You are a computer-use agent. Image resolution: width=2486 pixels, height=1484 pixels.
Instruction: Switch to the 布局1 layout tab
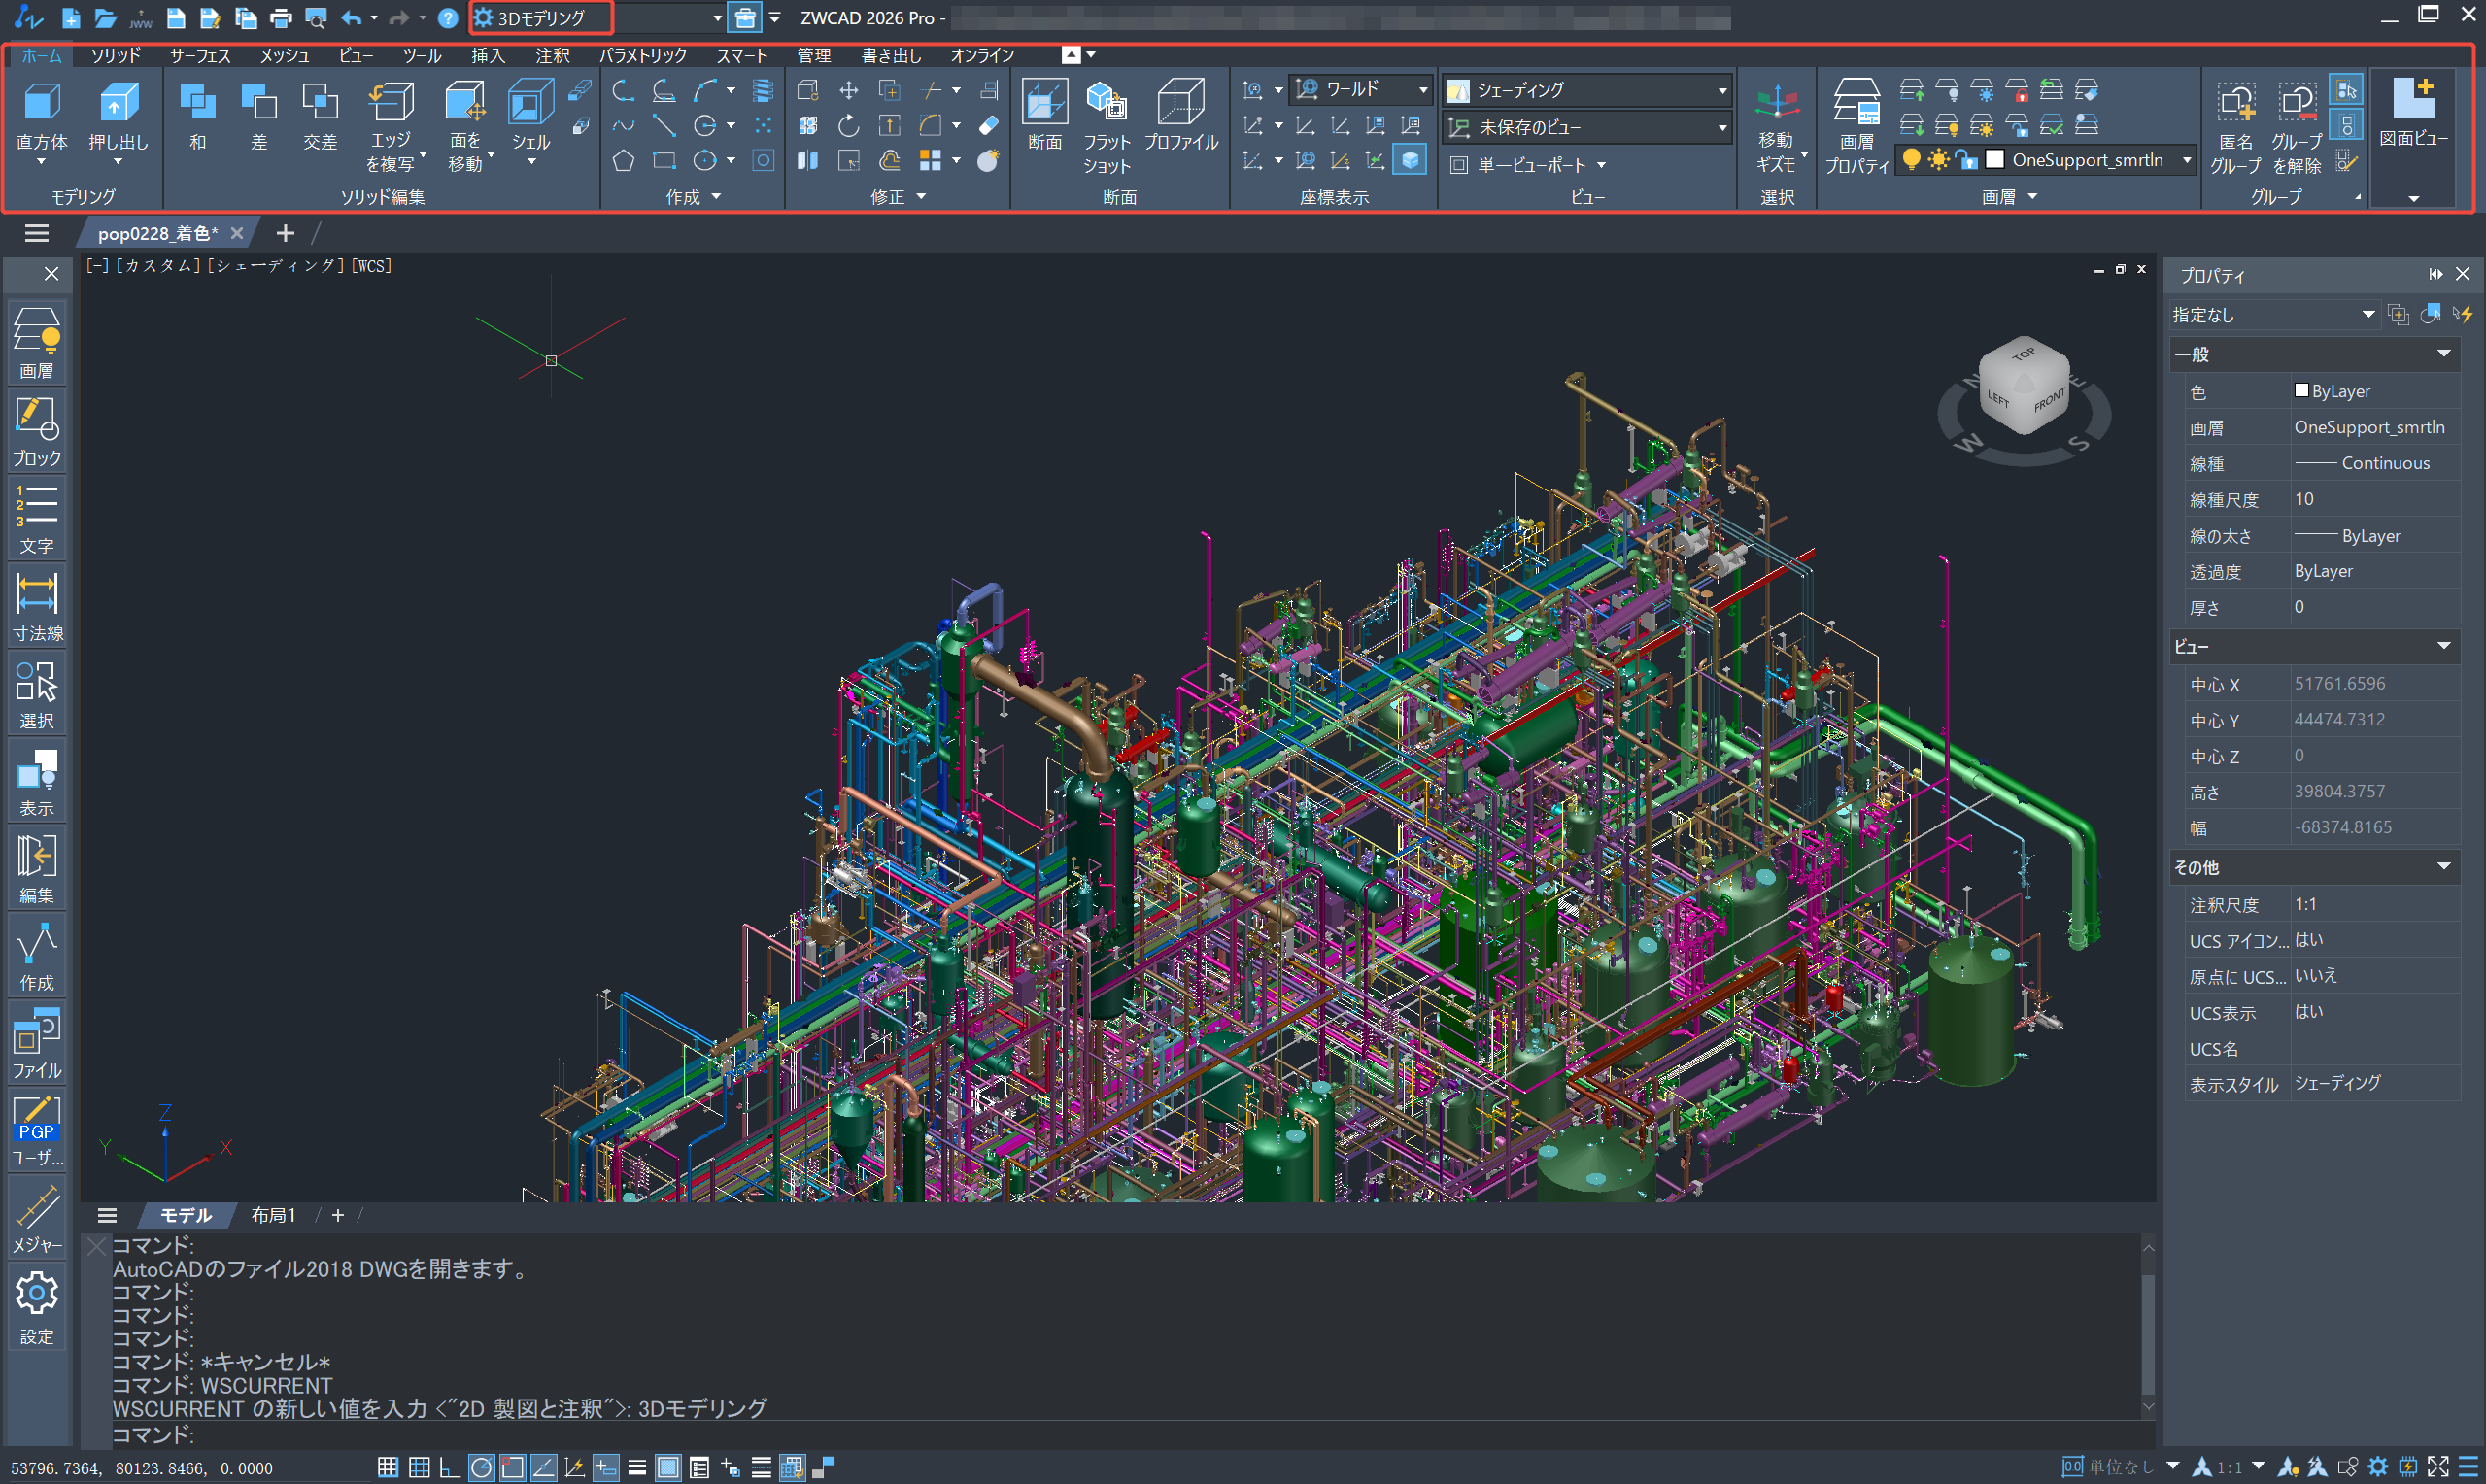coord(273,1215)
